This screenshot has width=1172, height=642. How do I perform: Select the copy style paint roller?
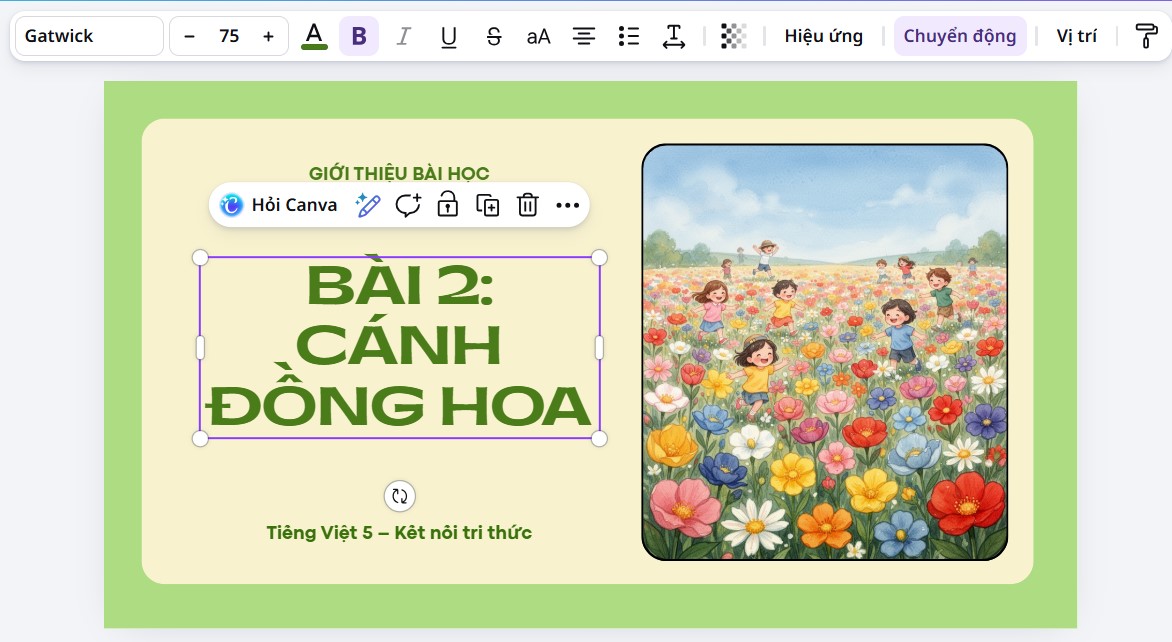(1146, 36)
